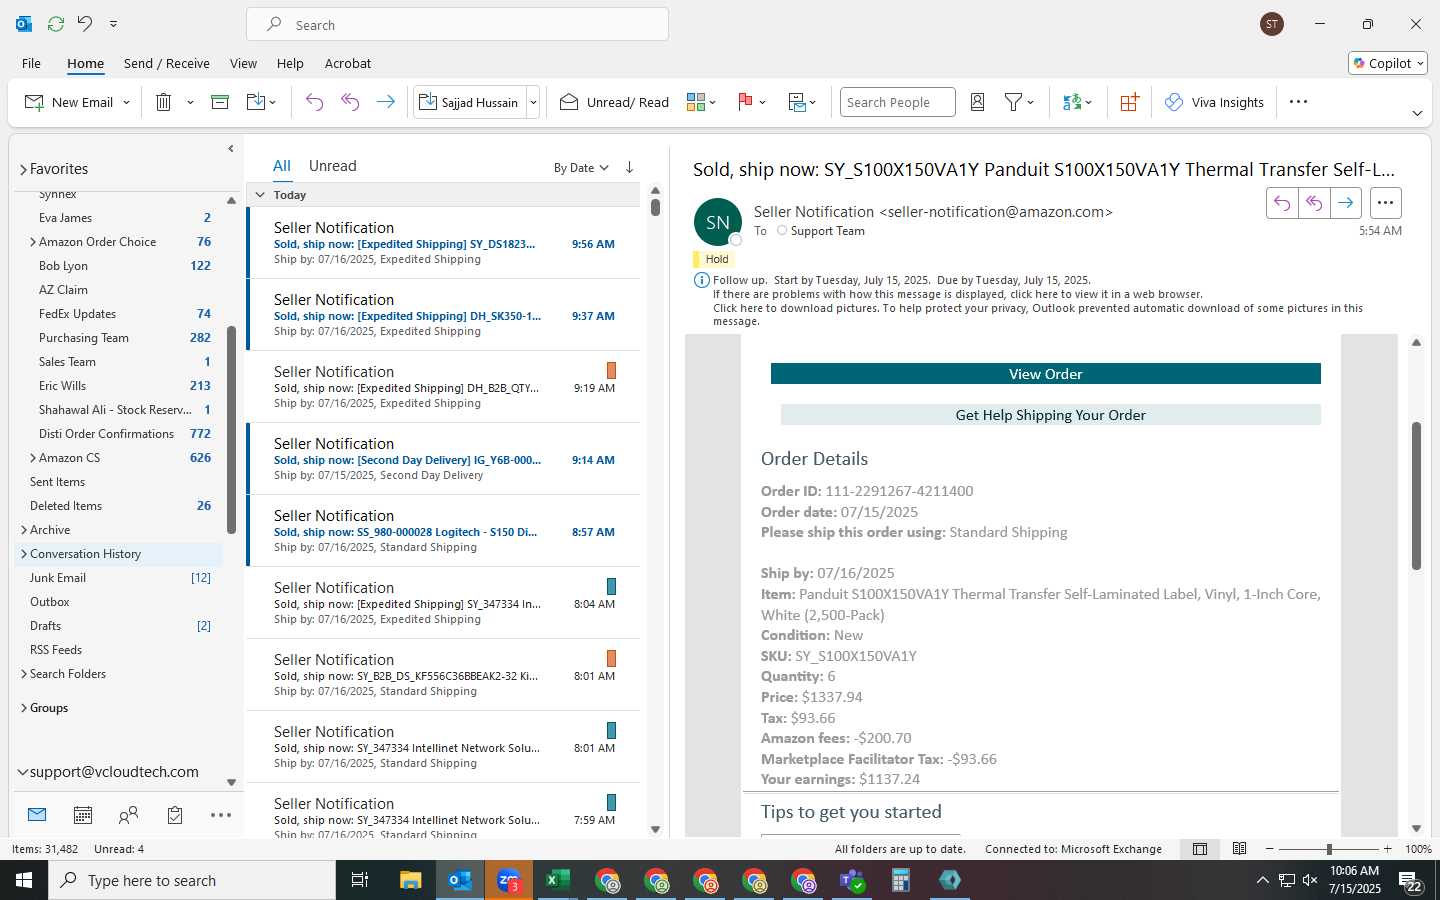The width and height of the screenshot is (1440, 900).
Task: Click orange category on 9:19 AM message
Action: tap(611, 370)
